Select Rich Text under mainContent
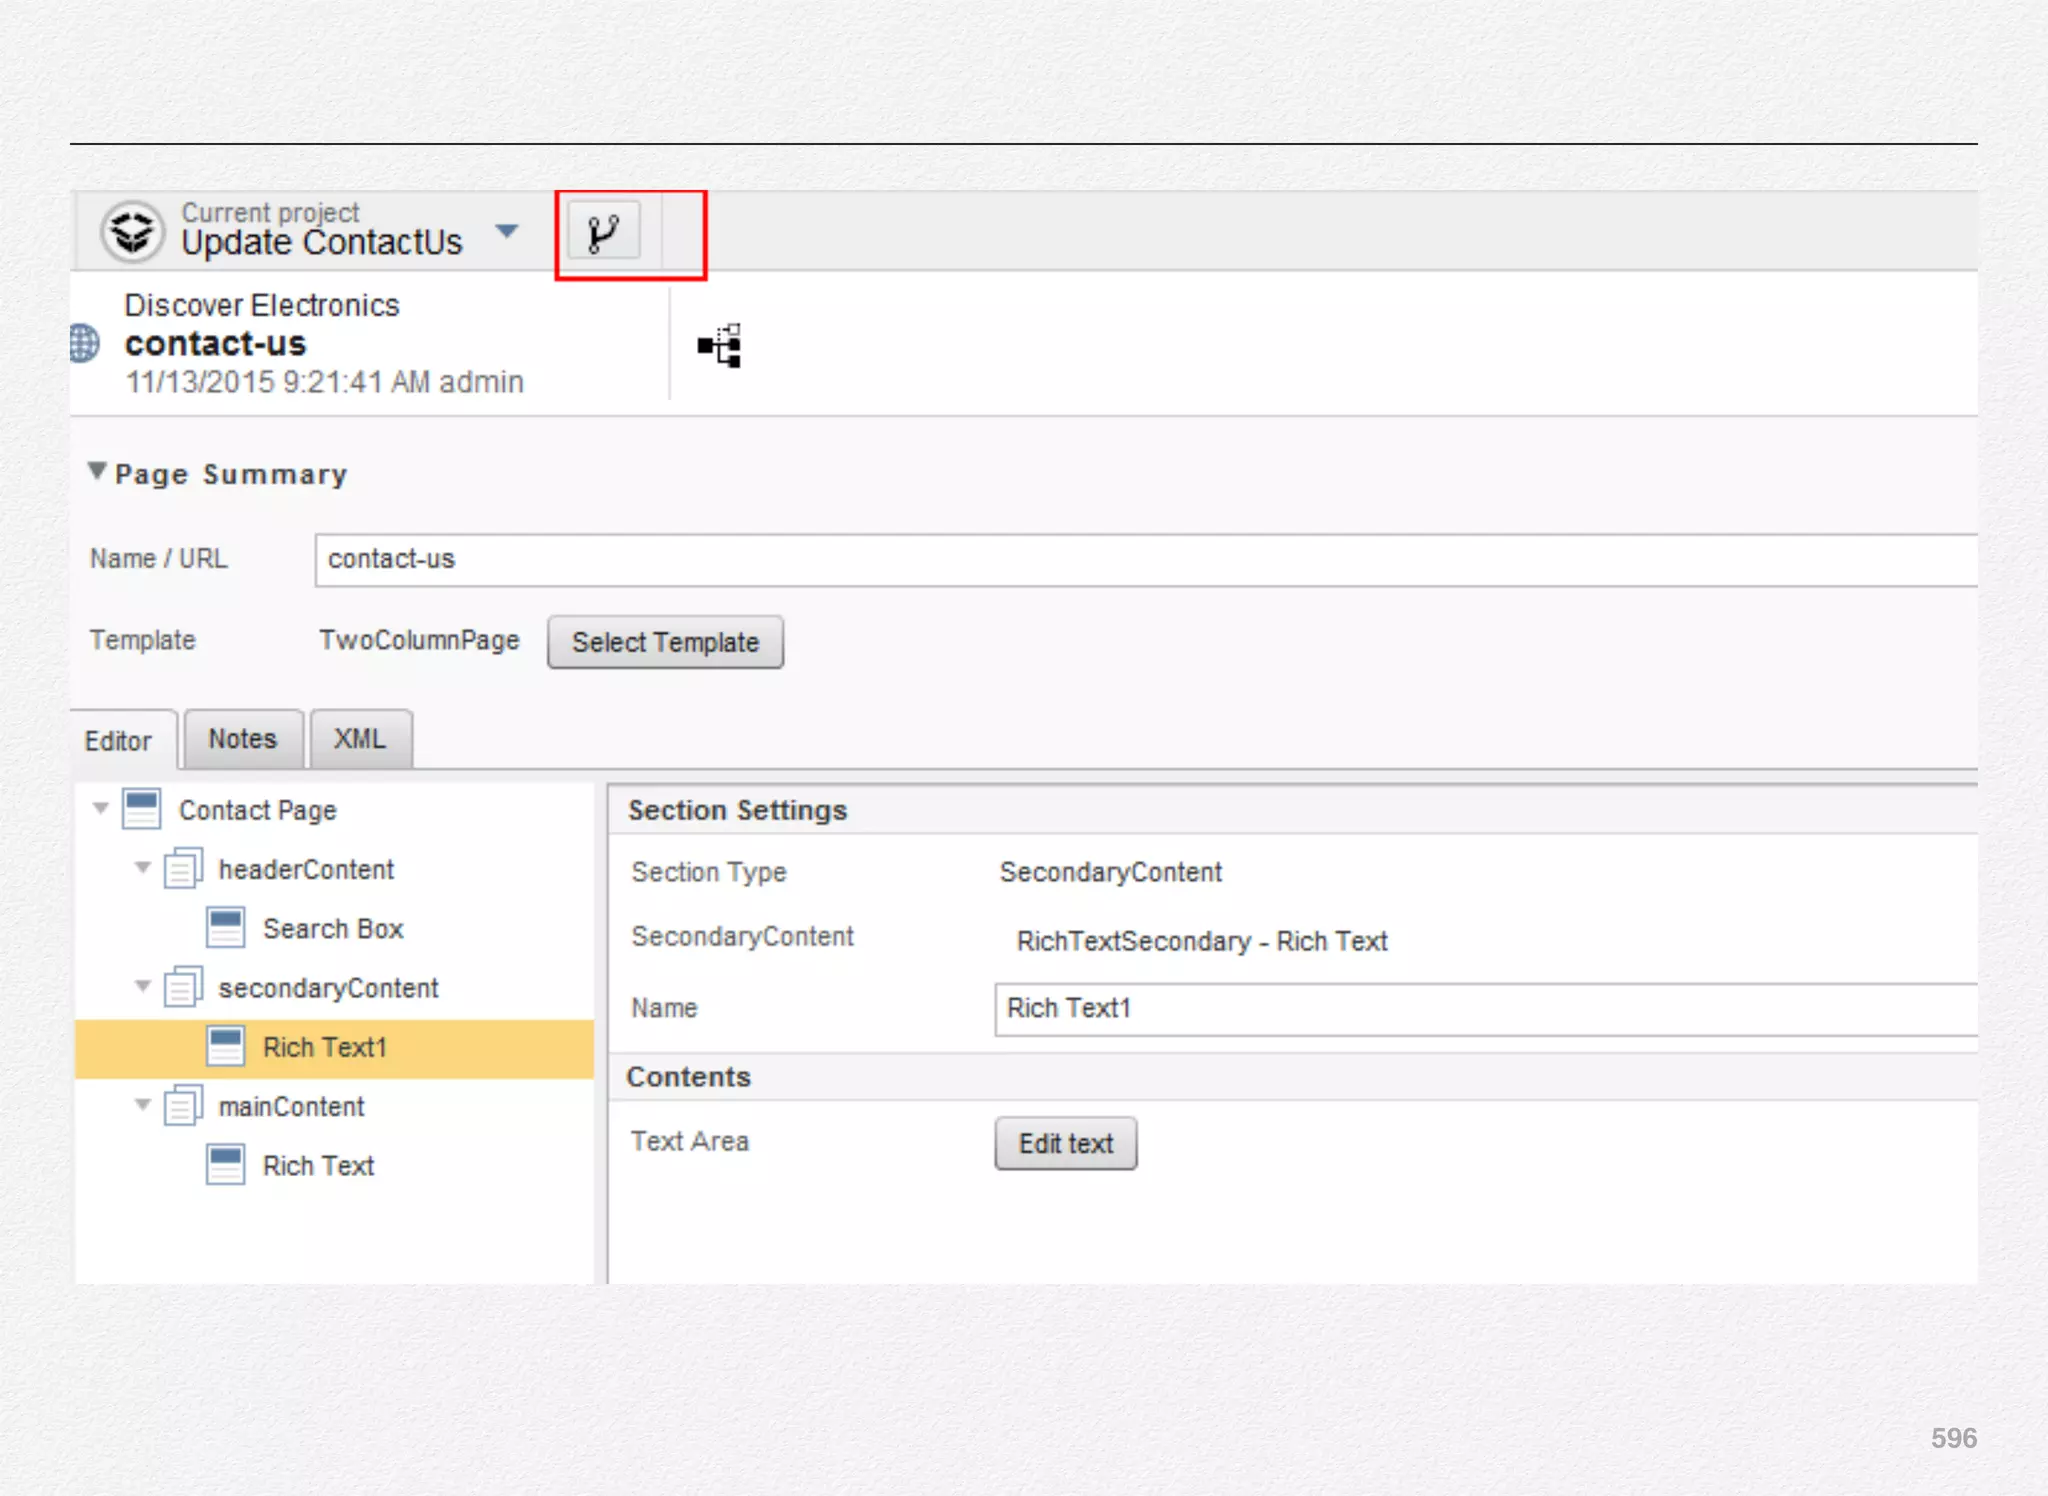The width and height of the screenshot is (2048, 1496). 318,1165
